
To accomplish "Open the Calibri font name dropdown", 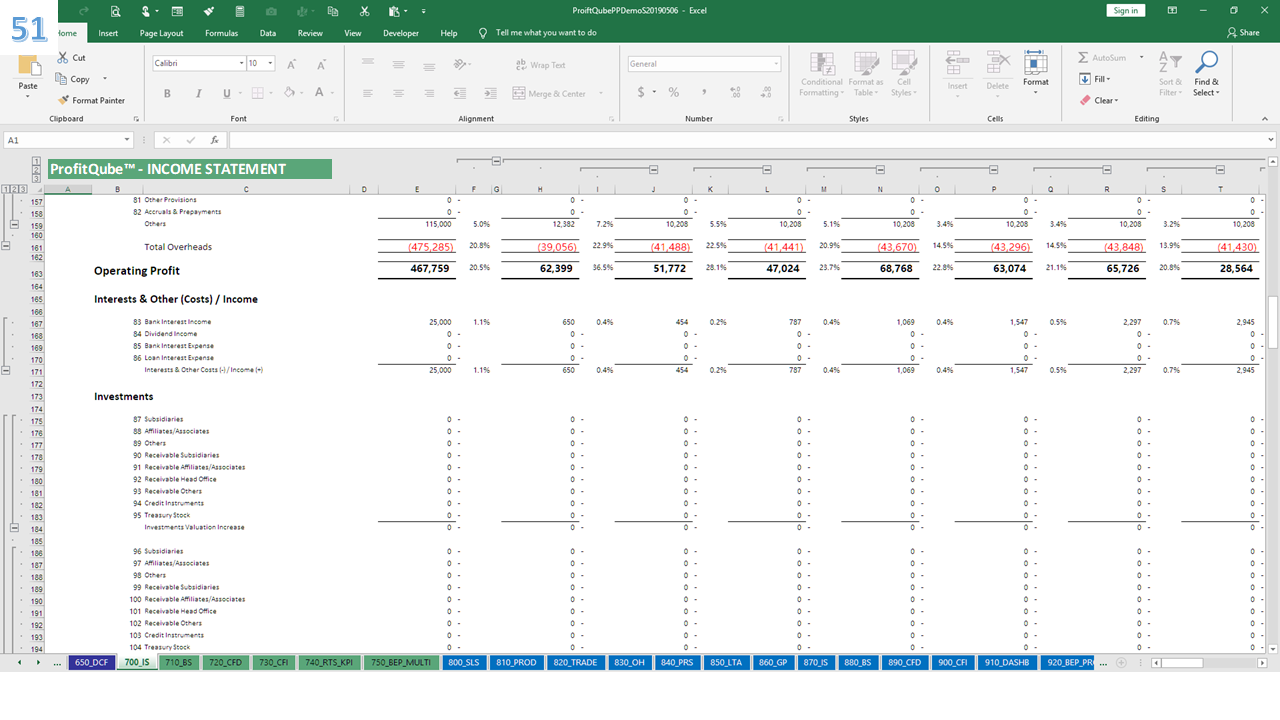I will point(242,64).
